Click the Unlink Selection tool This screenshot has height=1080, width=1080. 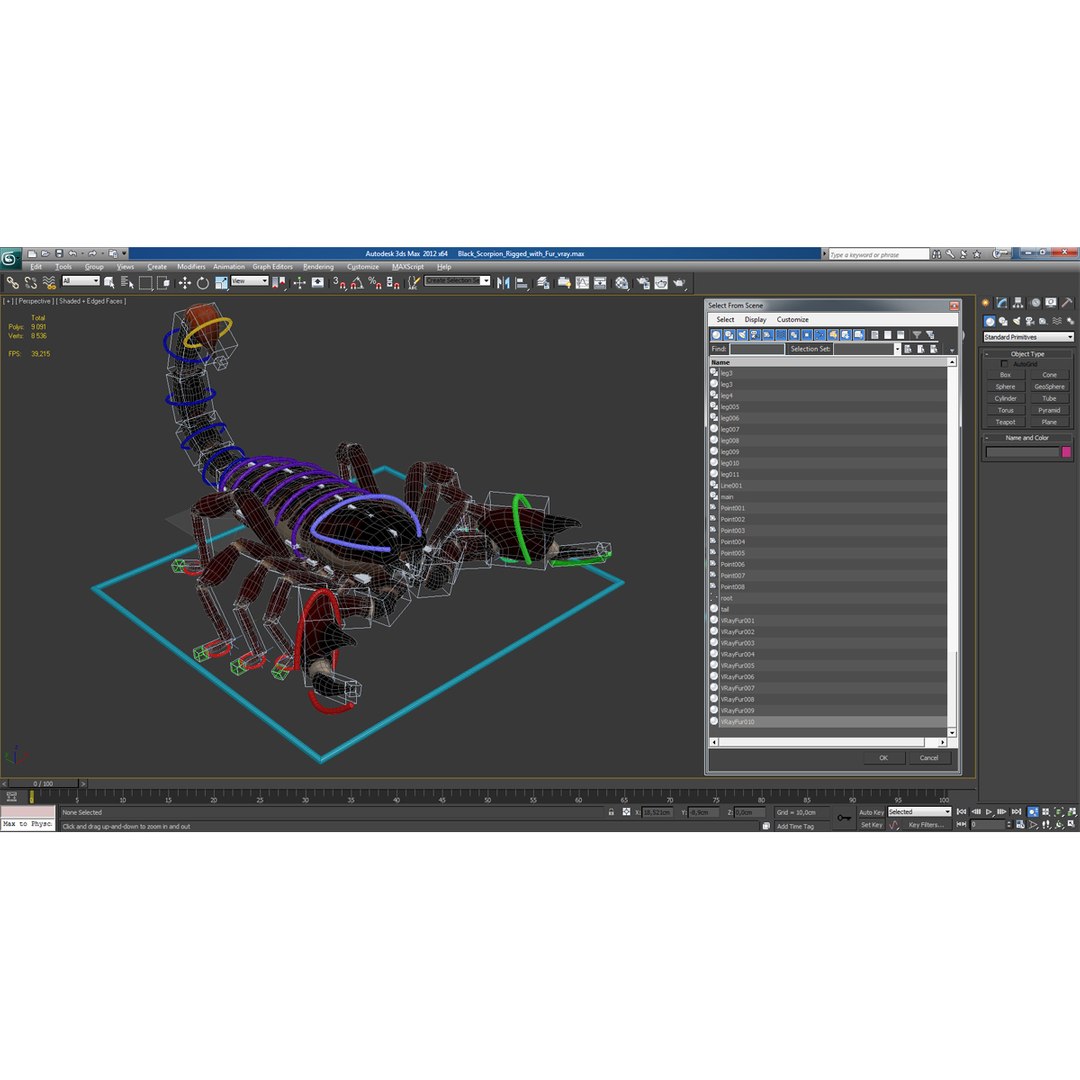tap(31, 282)
